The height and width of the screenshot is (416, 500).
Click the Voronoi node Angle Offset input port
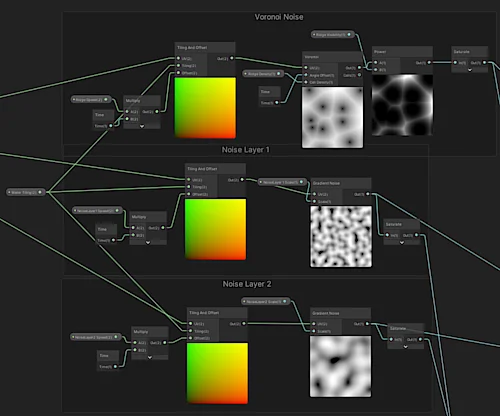(x=306, y=75)
